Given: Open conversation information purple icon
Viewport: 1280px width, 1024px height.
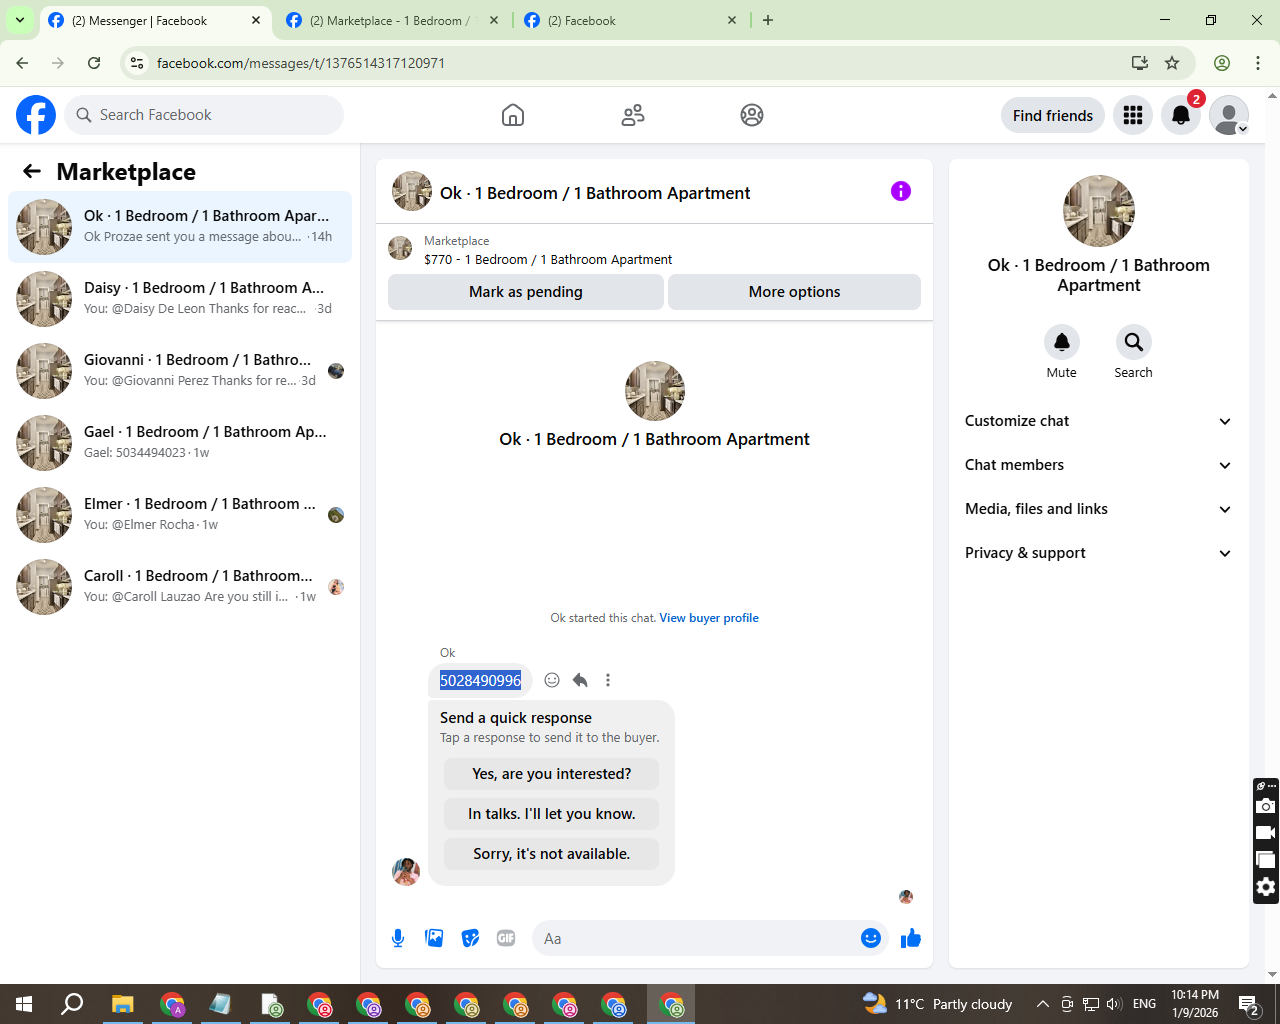Looking at the screenshot, I should pyautogui.click(x=901, y=191).
